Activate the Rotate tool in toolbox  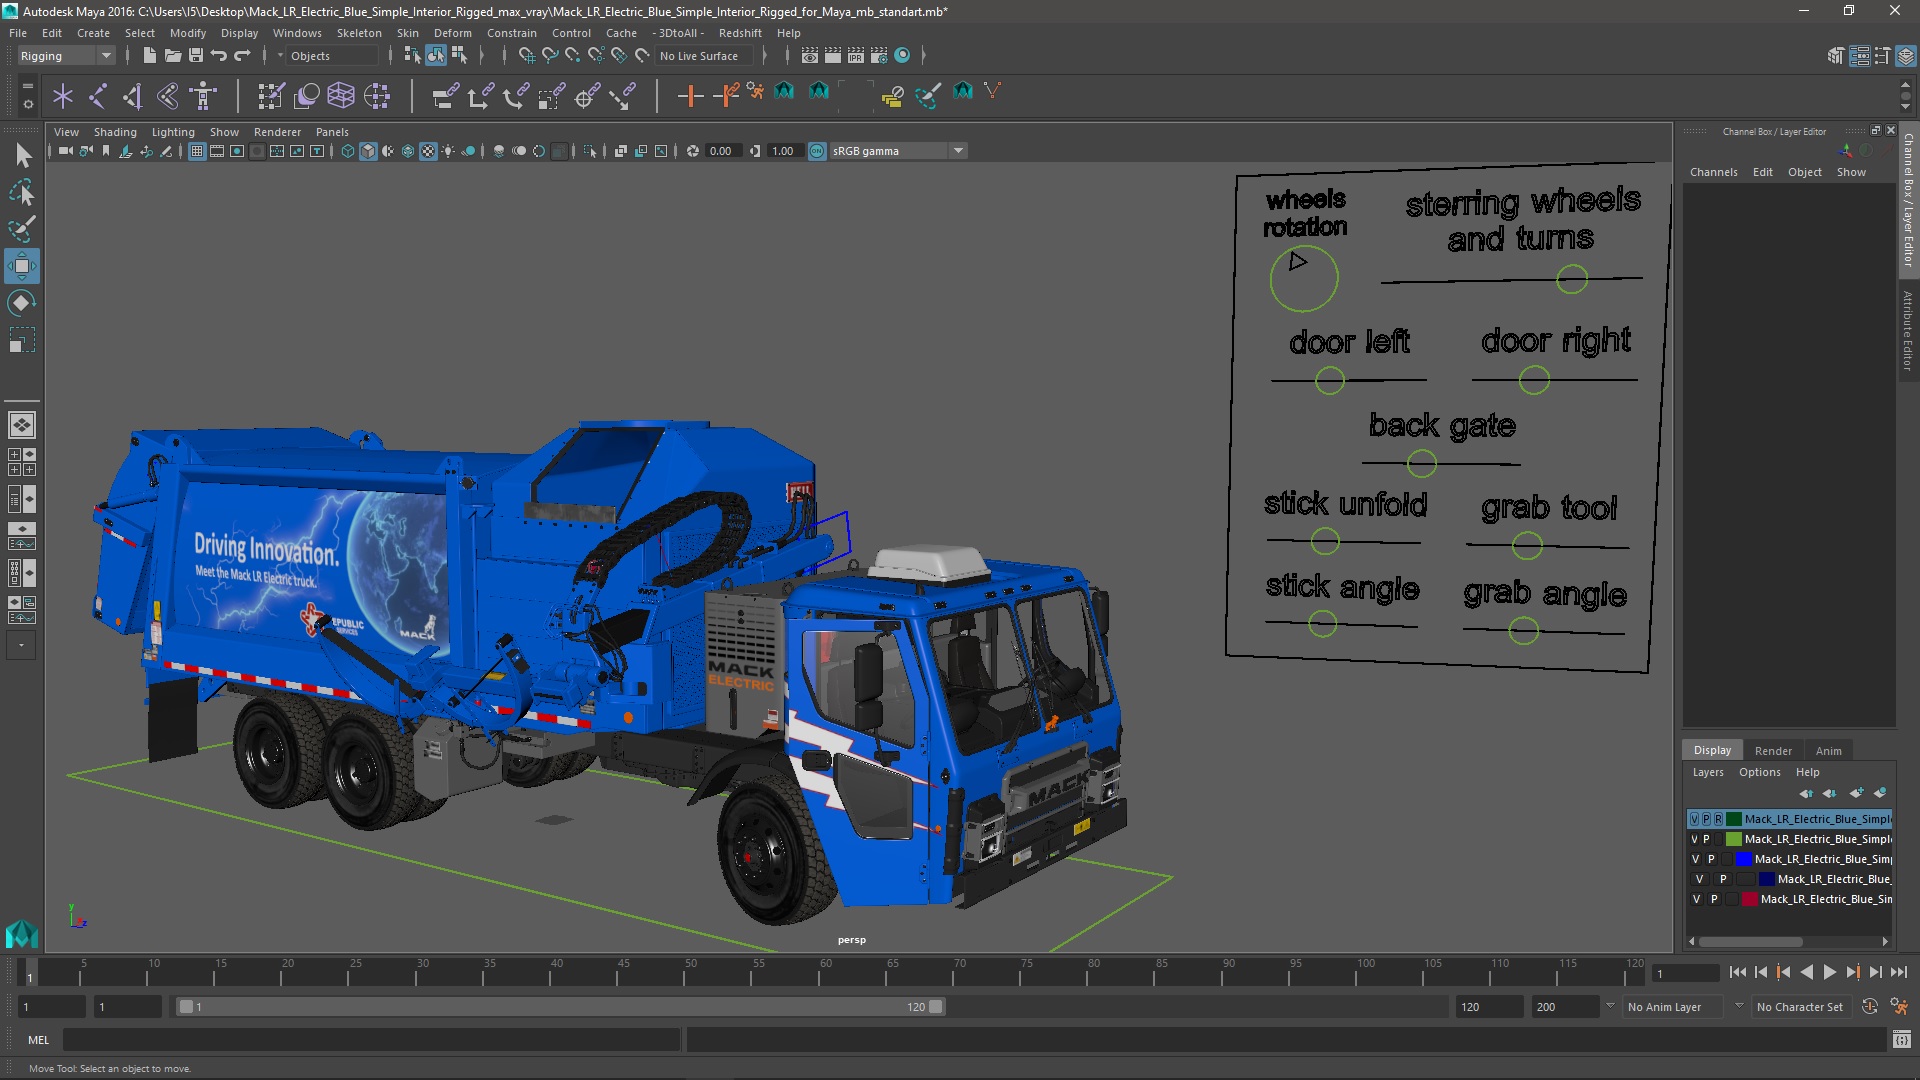(x=22, y=303)
